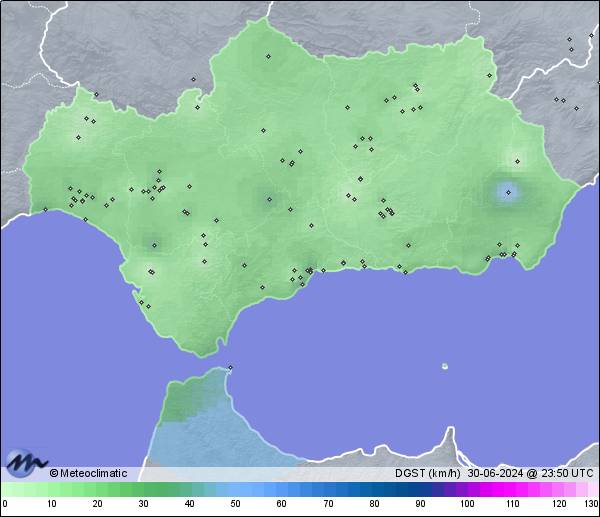Click the 80 label on the gust scale
600x517 pixels.
click(x=374, y=504)
